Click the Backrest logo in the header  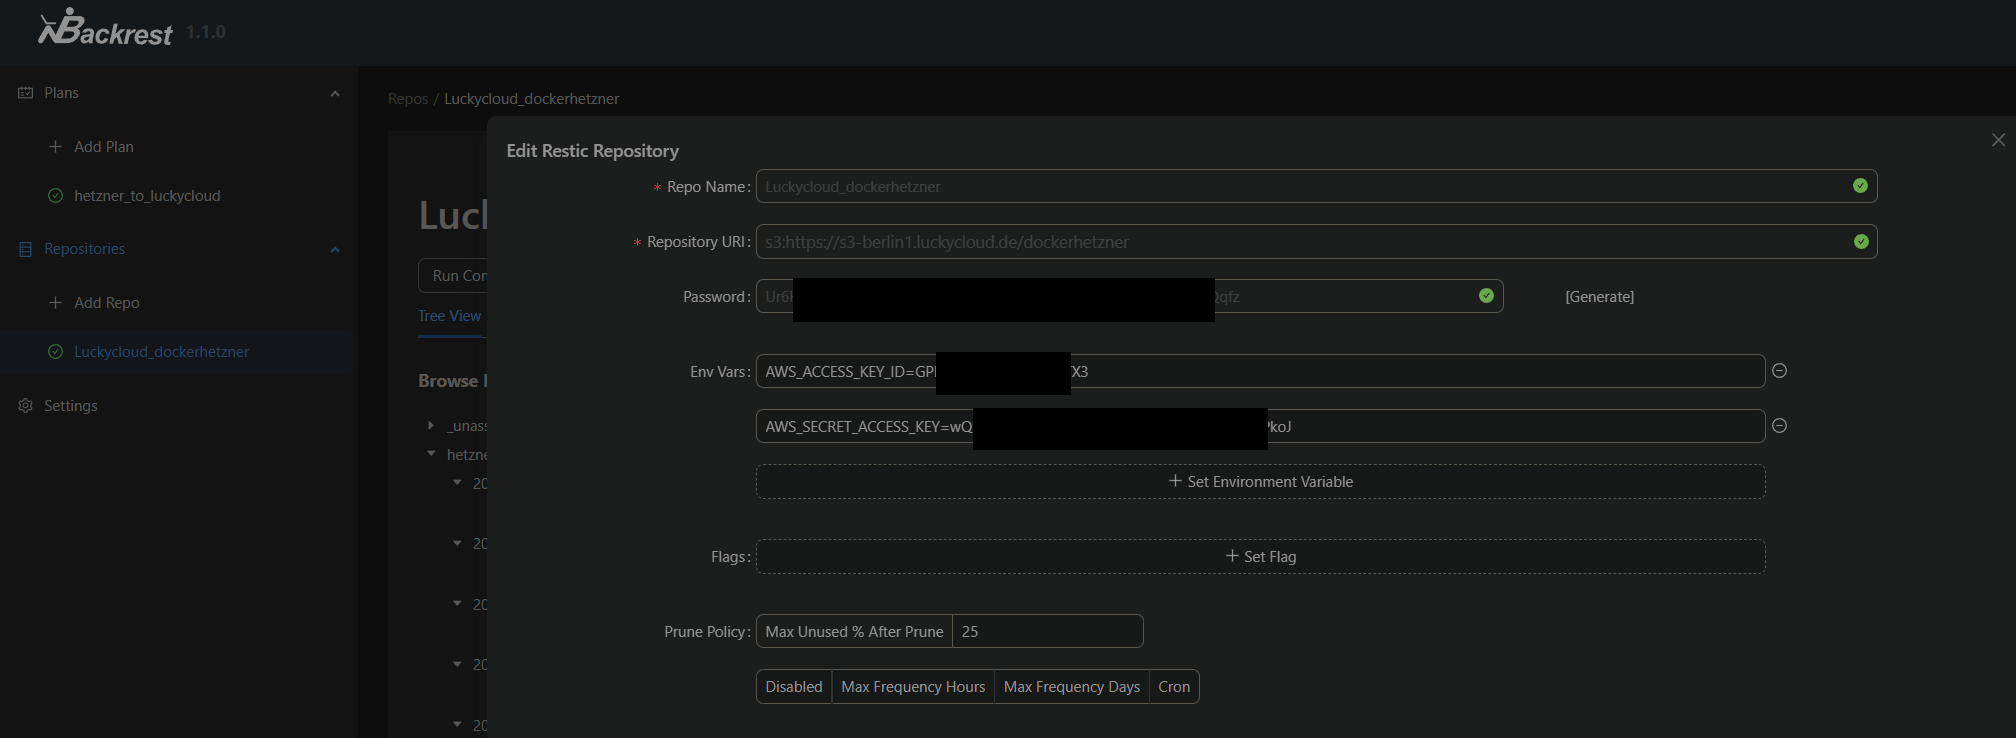pyautogui.click(x=105, y=29)
